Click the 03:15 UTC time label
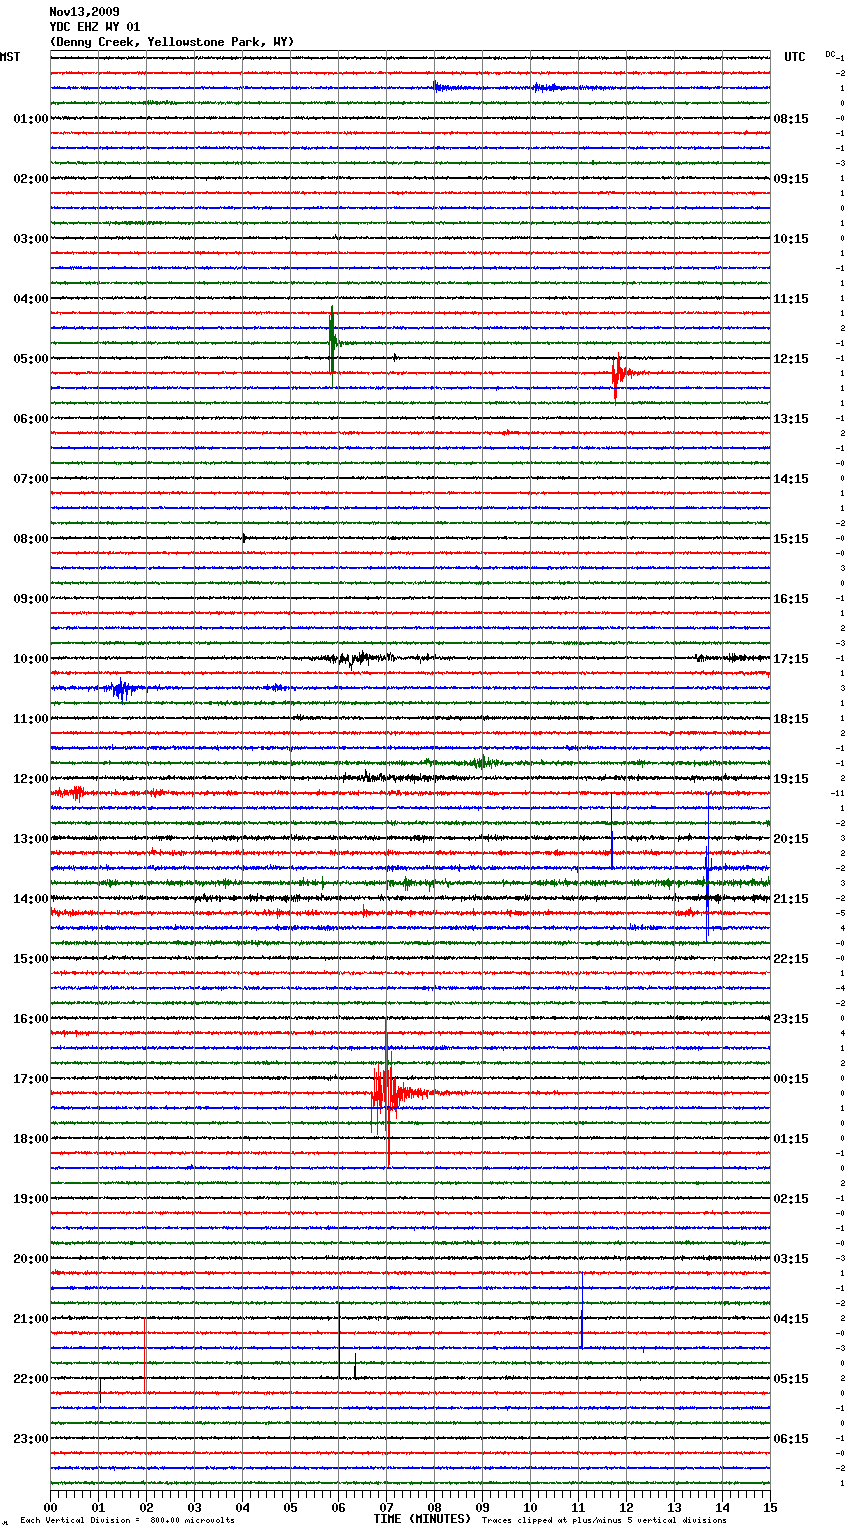This screenshot has width=850, height=1534. pos(791,1259)
